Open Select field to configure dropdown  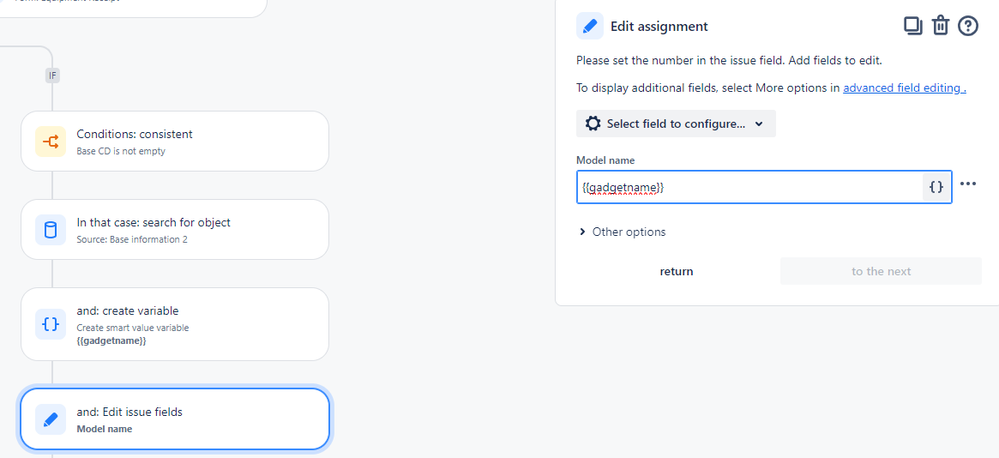(676, 124)
